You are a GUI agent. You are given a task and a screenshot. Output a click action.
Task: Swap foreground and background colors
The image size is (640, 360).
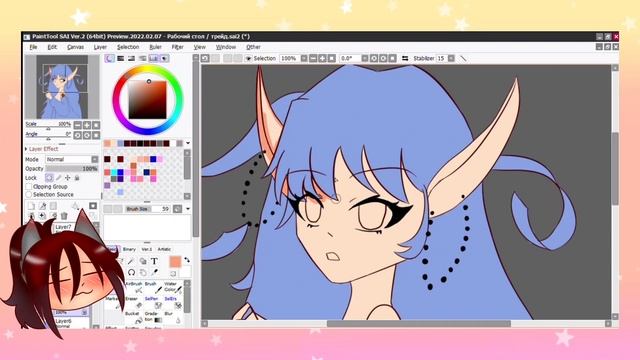[x=187, y=260]
